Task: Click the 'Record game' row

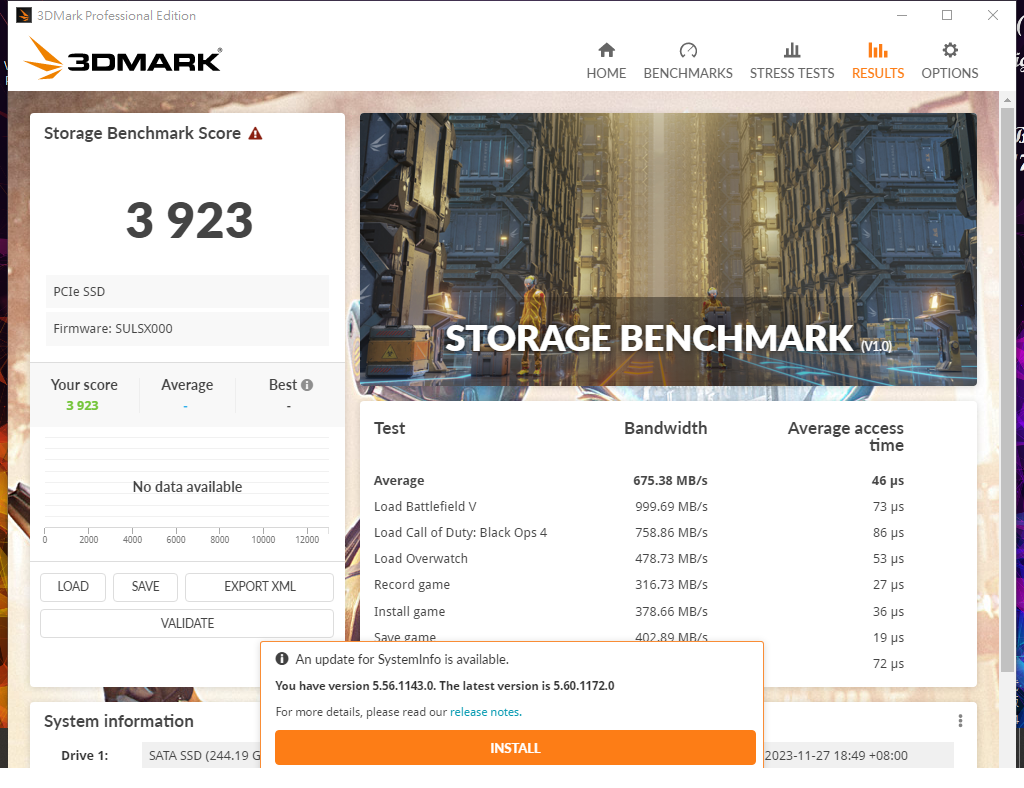Action: 639,585
